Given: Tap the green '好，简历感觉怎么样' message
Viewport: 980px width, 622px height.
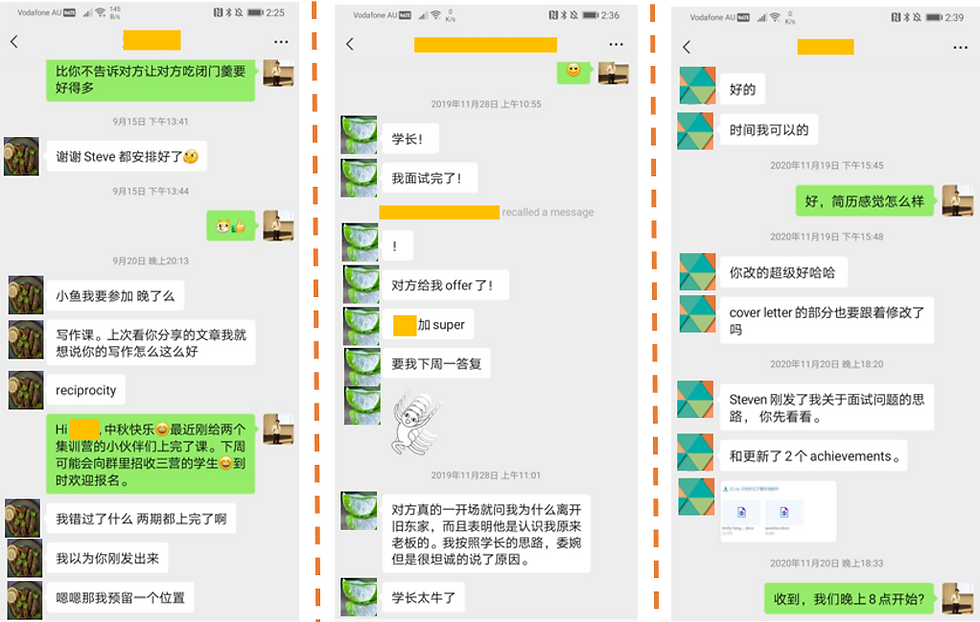Looking at the screenshot, I should 864,201.
